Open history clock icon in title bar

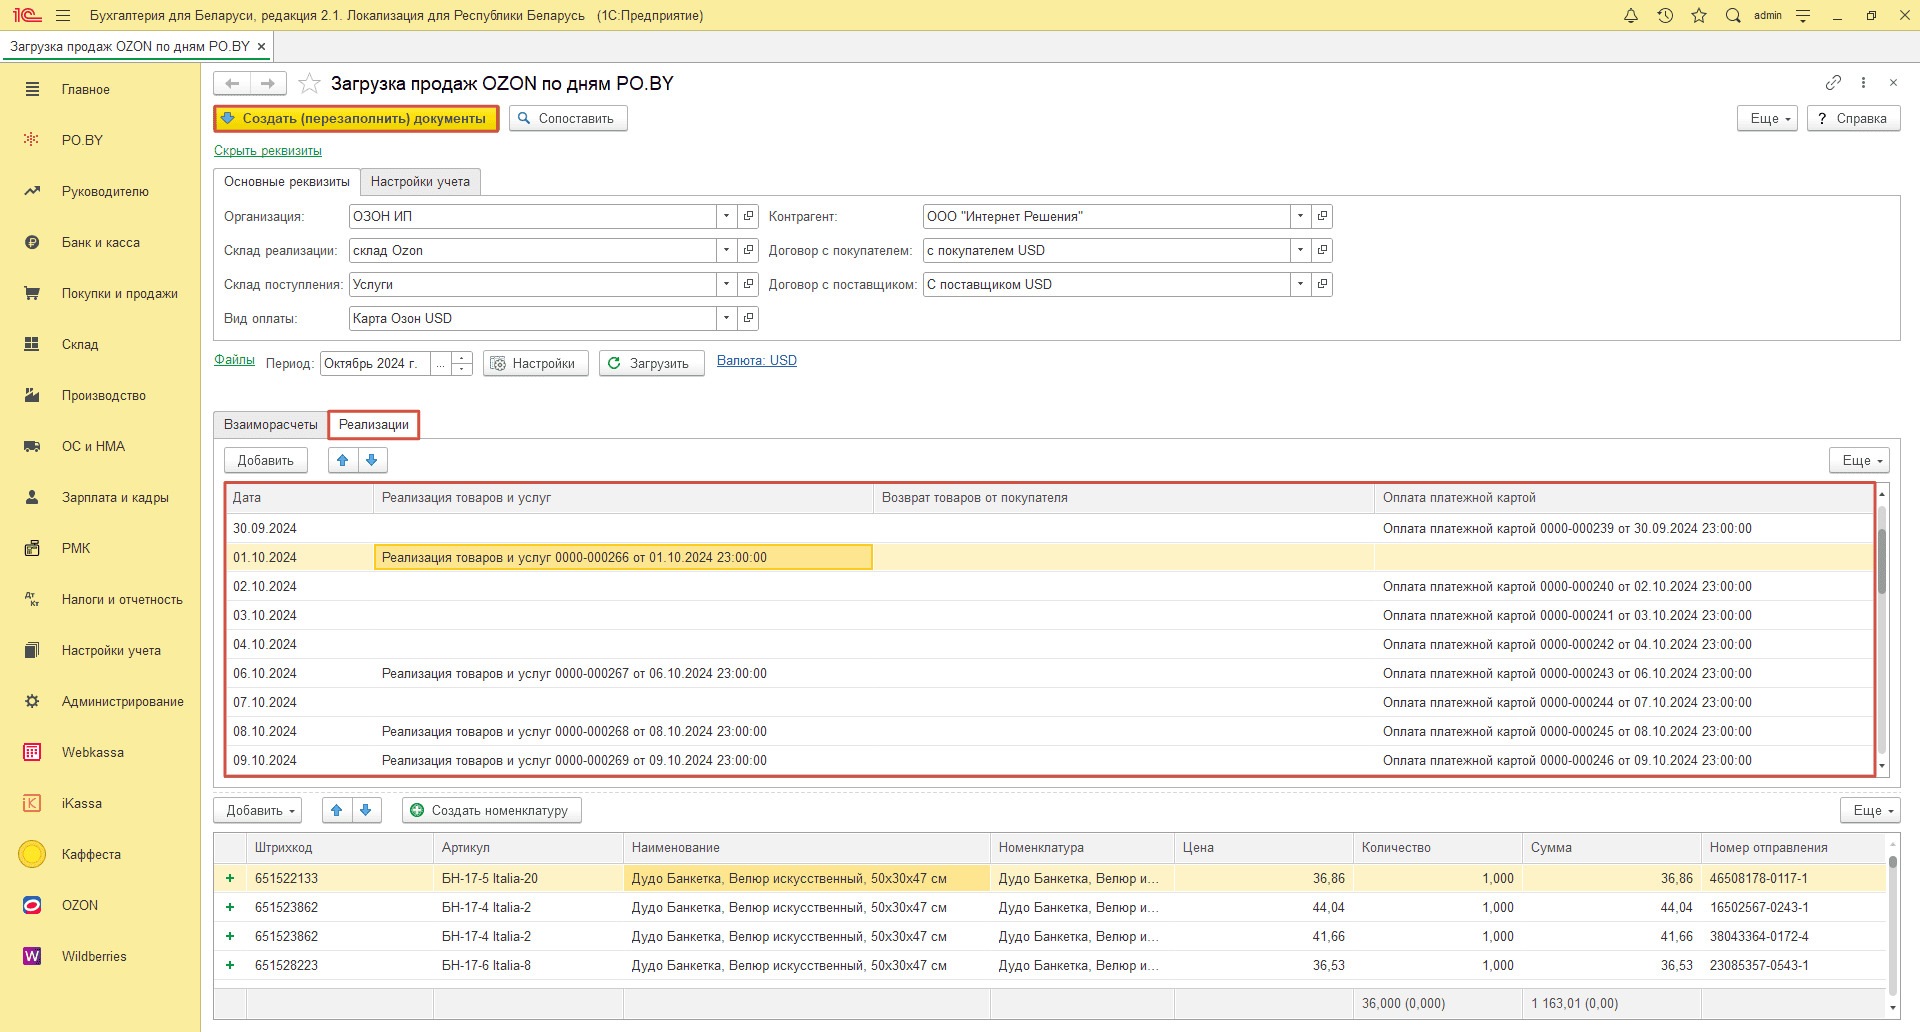(1665, 15)
